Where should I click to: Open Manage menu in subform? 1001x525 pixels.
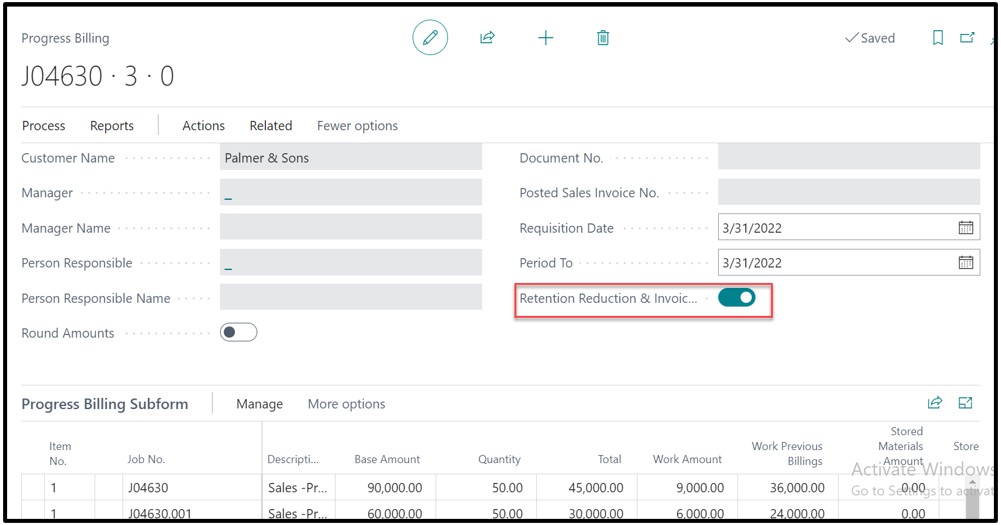point(259,404)
